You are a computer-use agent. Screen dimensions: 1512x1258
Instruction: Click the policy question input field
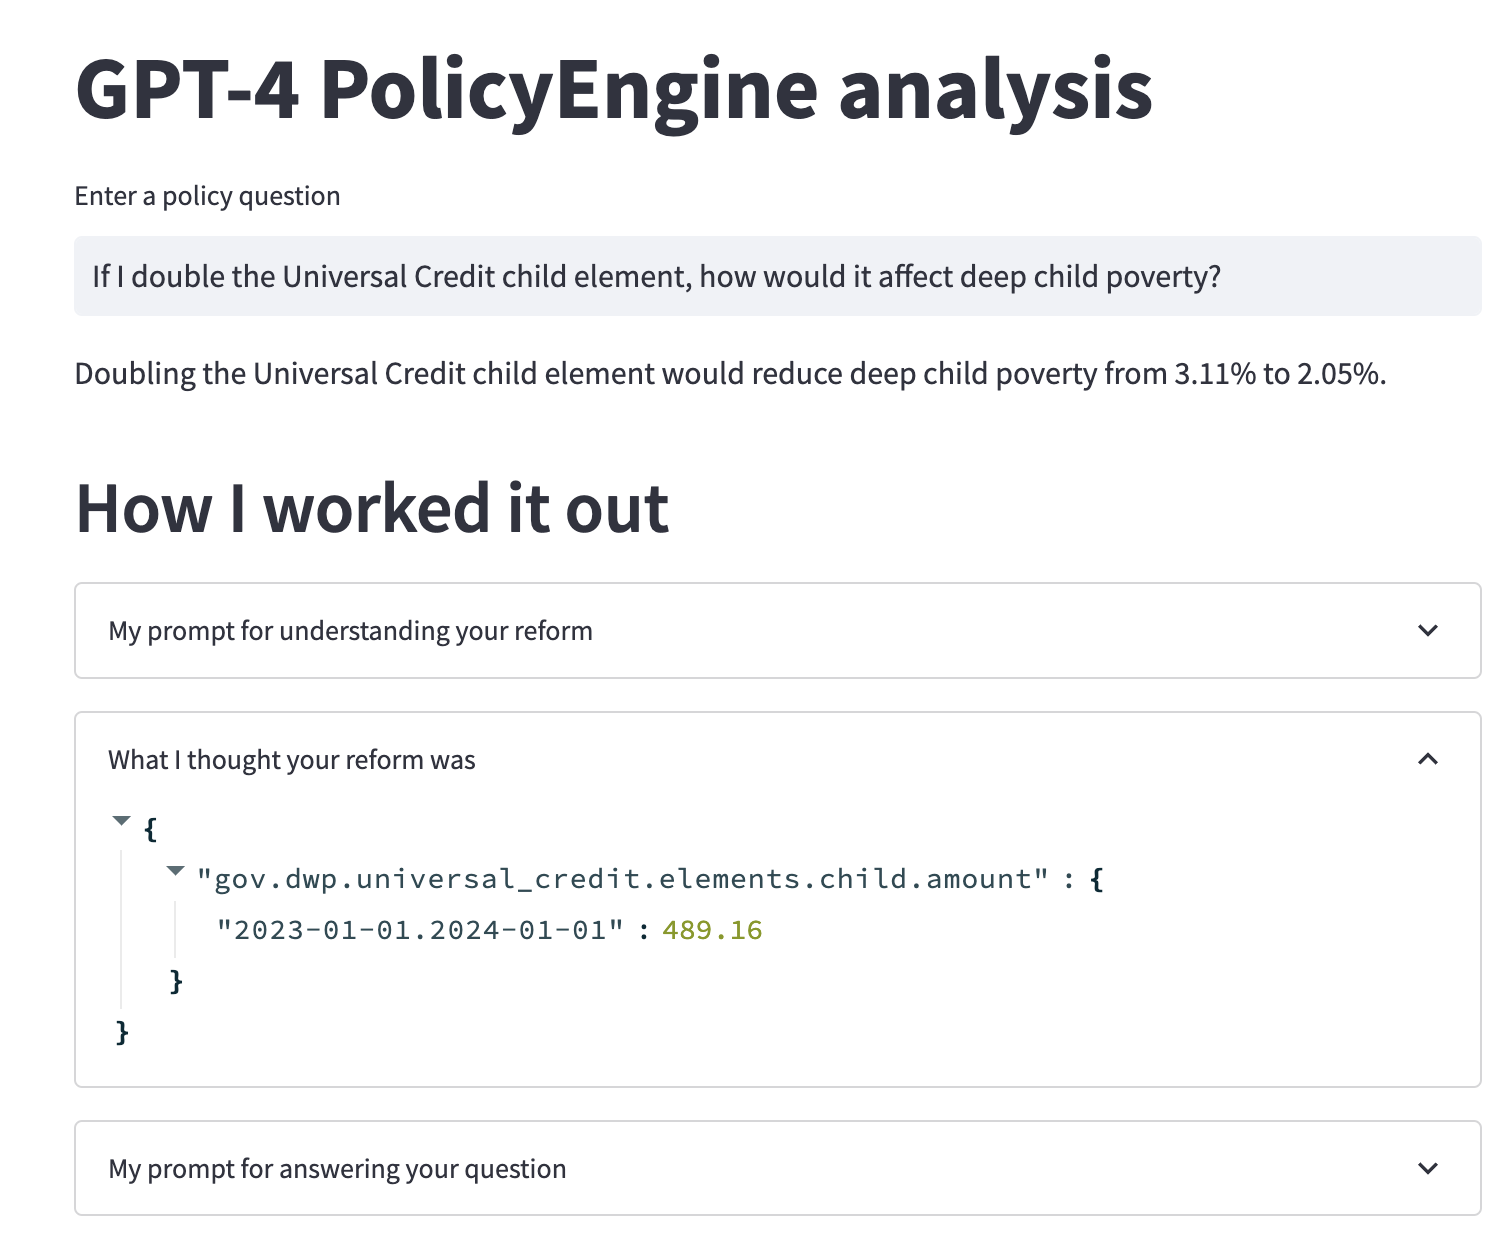[777, 276]
